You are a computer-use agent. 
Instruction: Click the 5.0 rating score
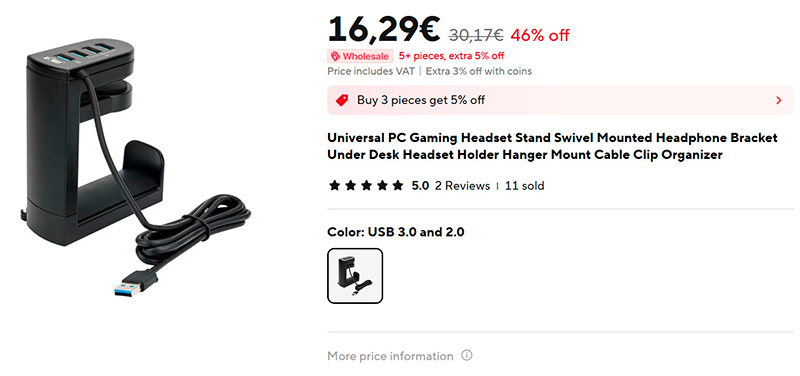[420, 186]
